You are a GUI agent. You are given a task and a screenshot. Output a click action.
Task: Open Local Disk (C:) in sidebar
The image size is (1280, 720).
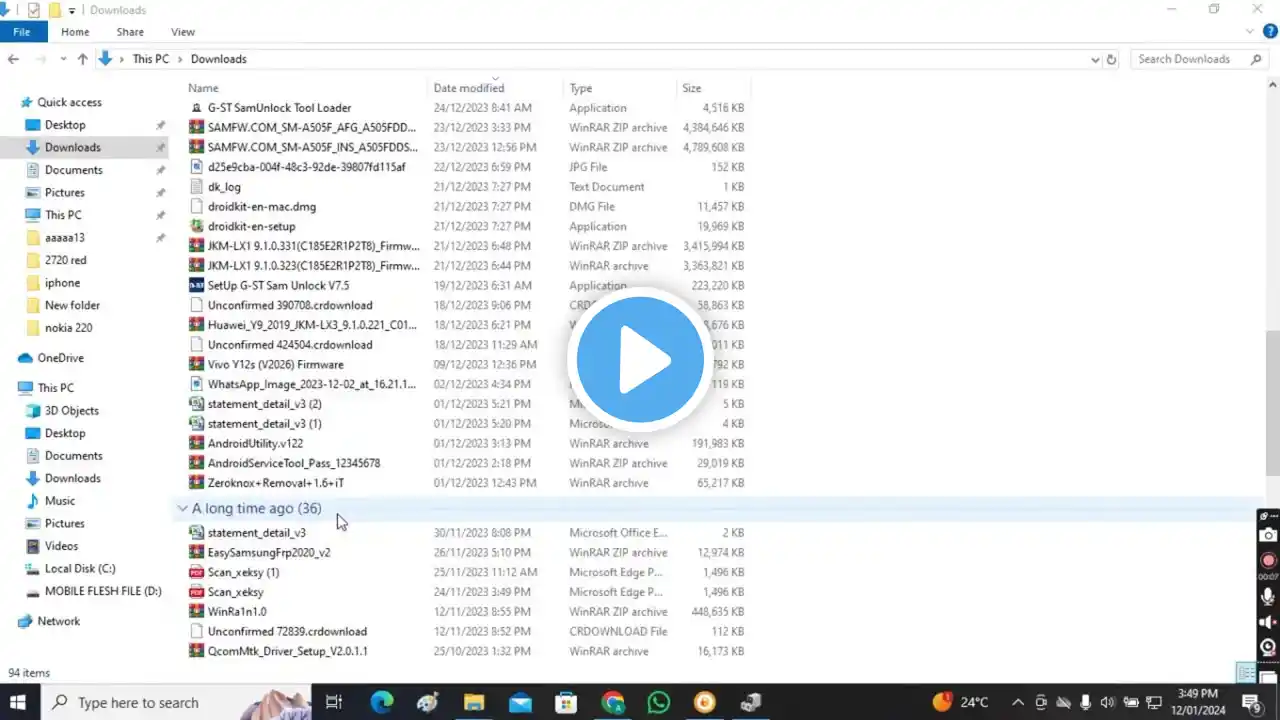pos(80,569)
